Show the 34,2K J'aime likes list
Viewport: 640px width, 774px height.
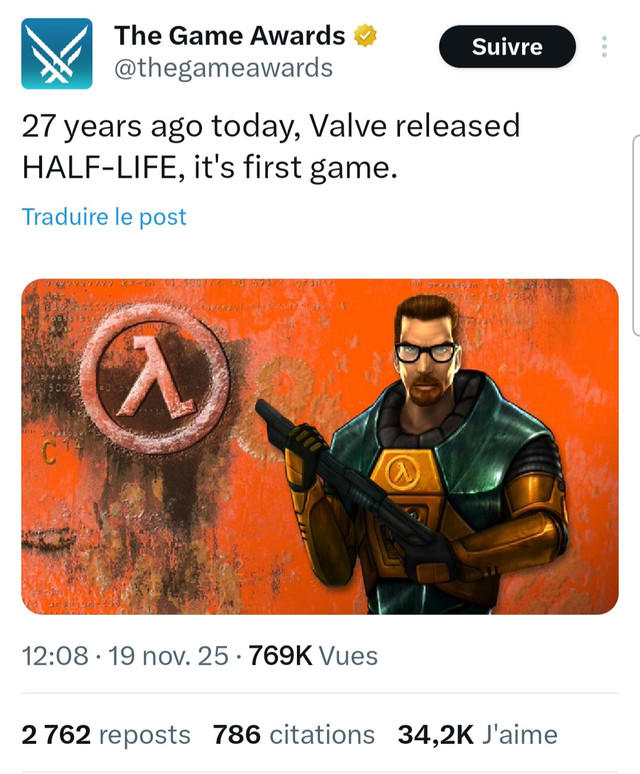coord(478,735)
